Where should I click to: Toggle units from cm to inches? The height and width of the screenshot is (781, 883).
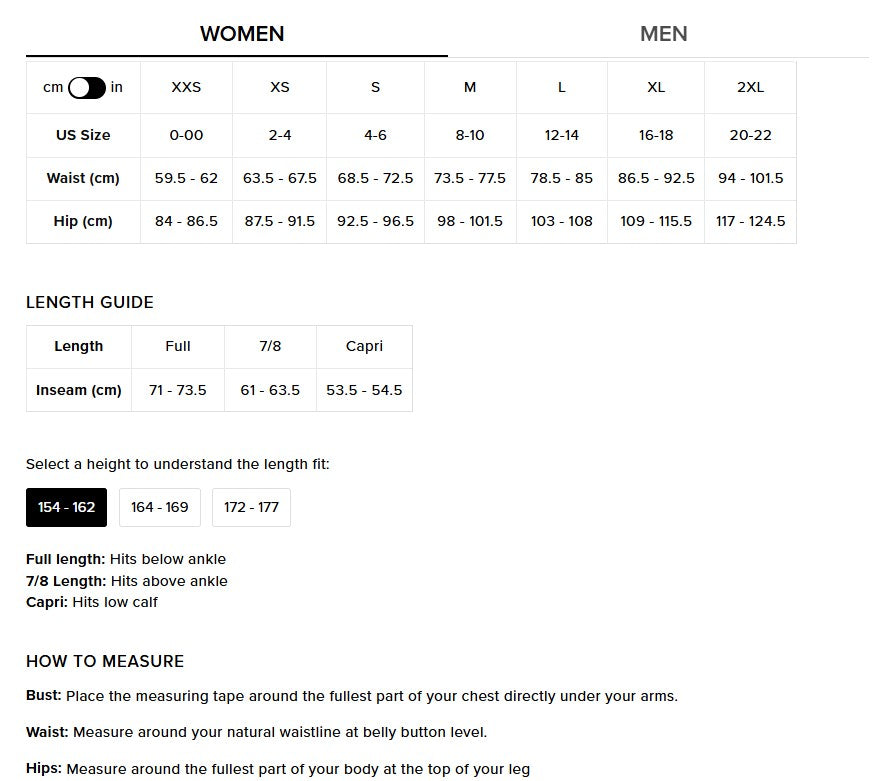click(x=87, y=88)
